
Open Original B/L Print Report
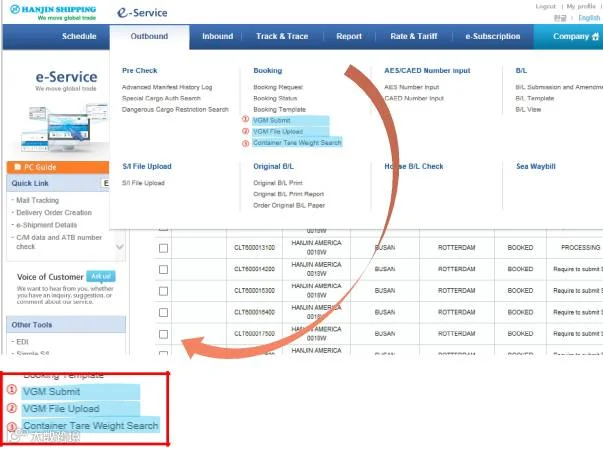click(288, 194)
